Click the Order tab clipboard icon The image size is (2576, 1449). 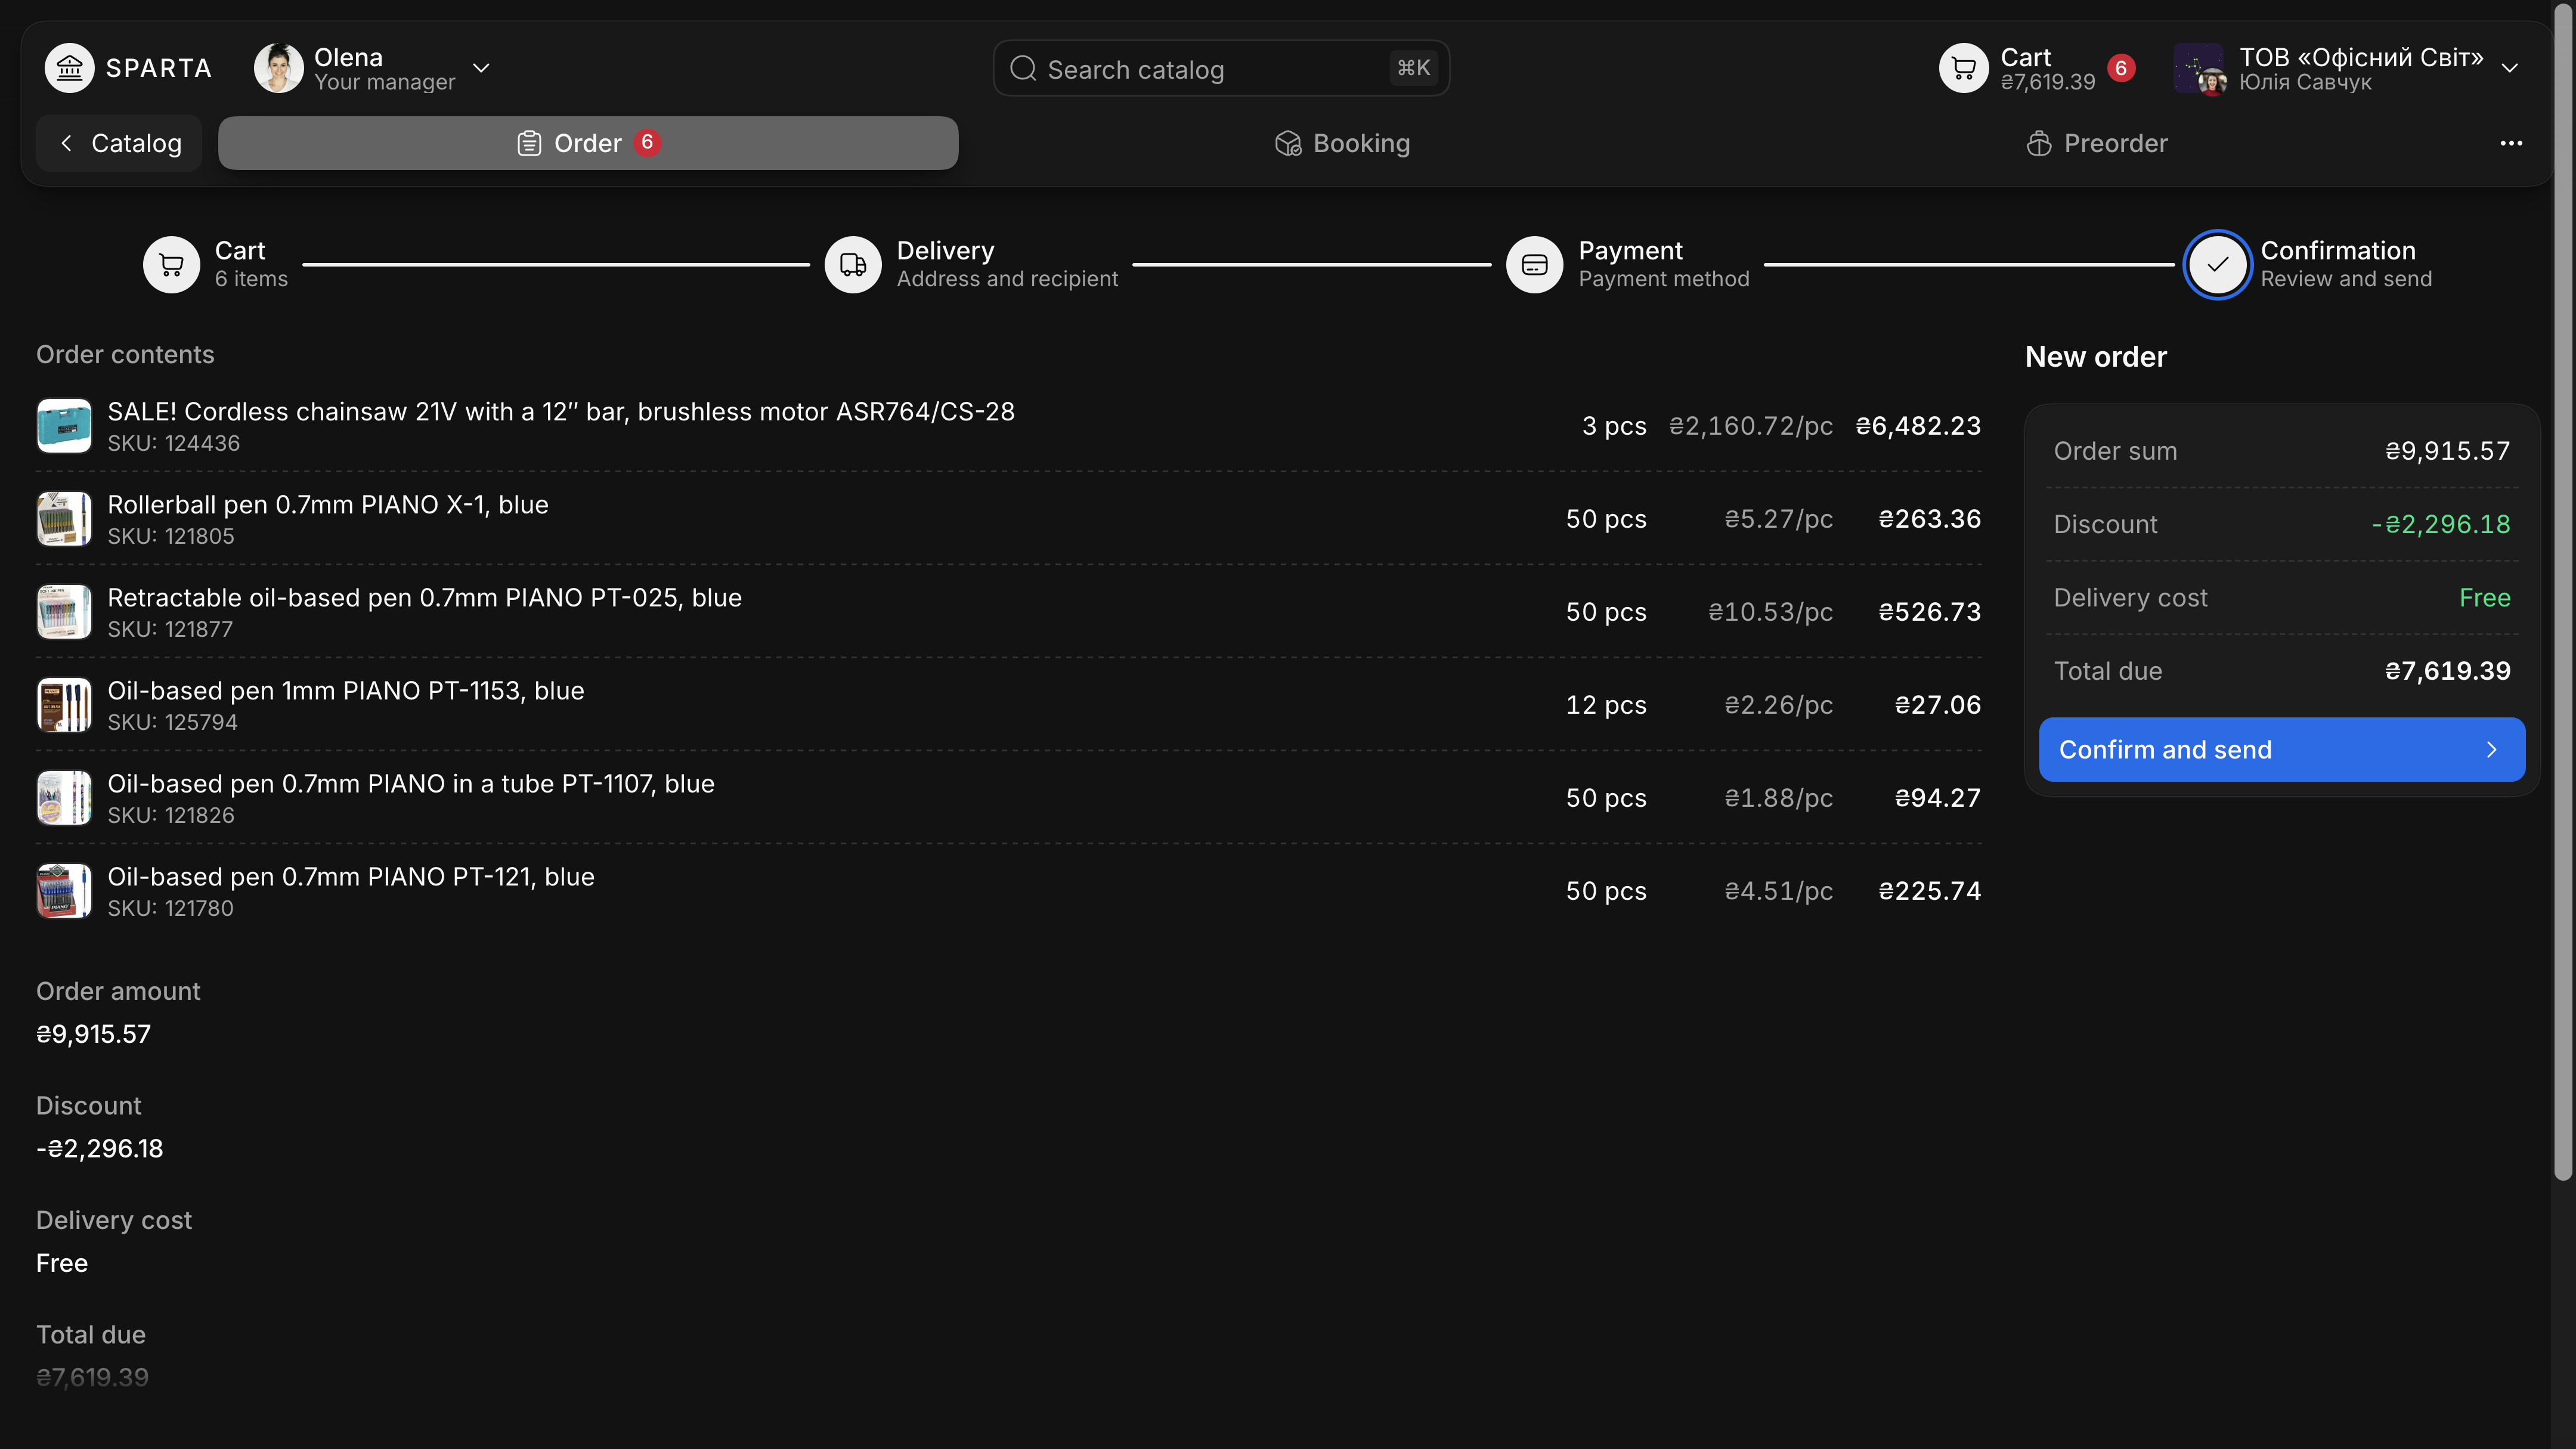[x=529, y=143]
